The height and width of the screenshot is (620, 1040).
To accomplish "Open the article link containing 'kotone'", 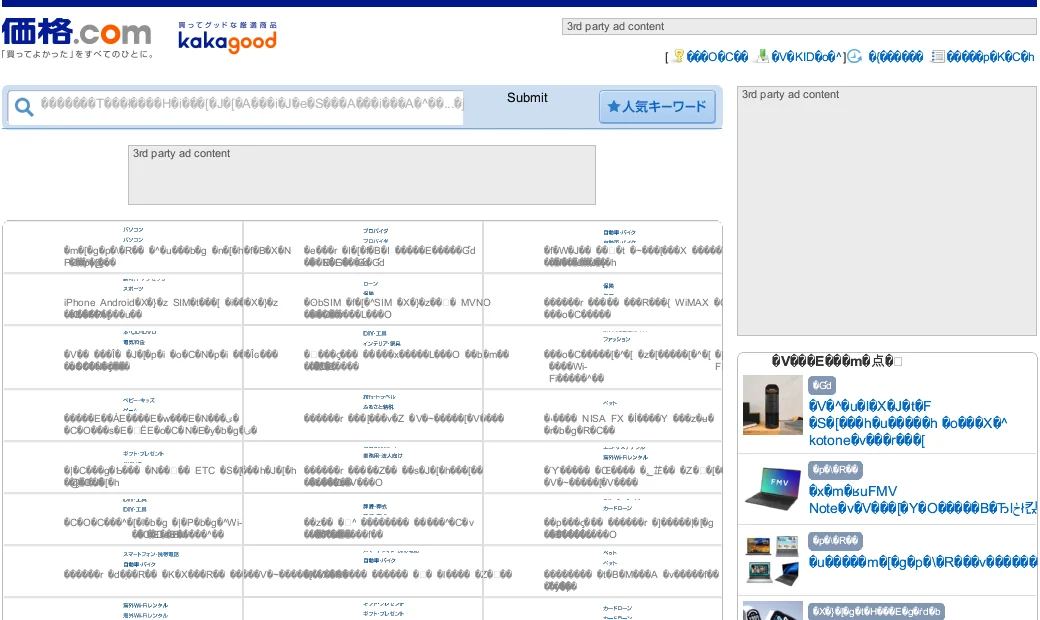I will pyautogui.click(x=907, y=423).
